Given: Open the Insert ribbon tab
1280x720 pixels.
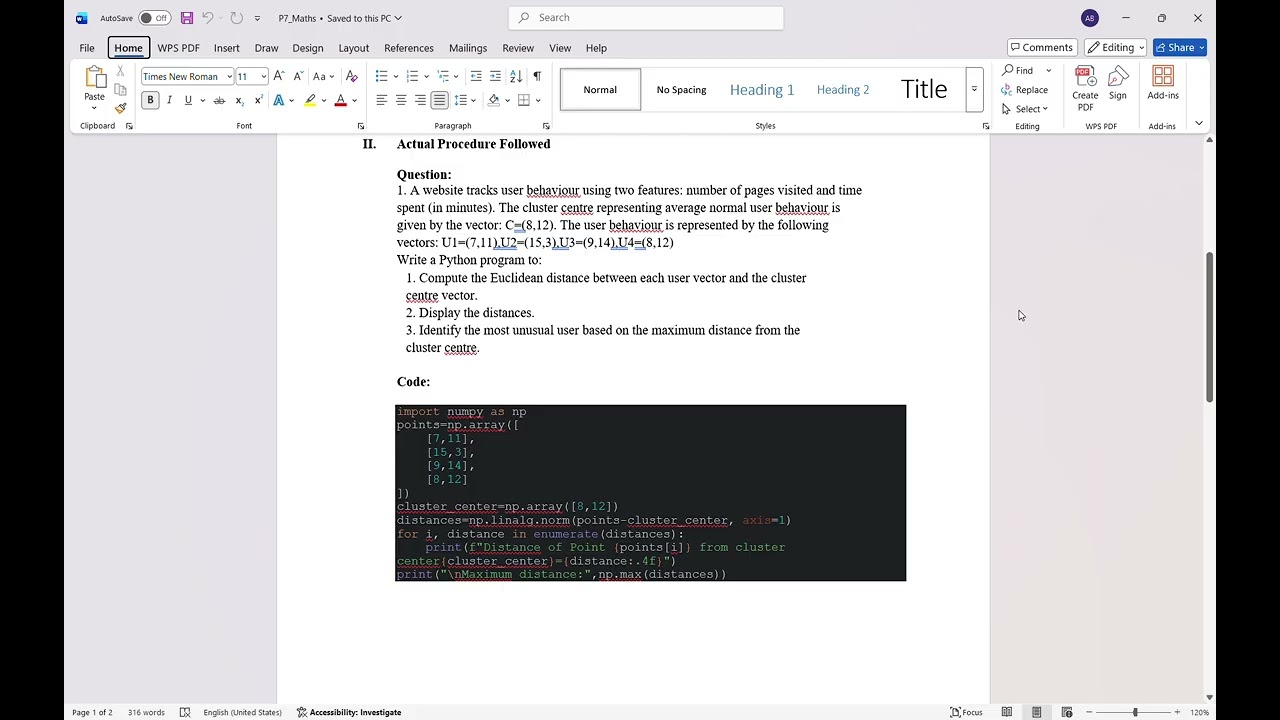Looking at the screenshot, I should tap(226, 48).
